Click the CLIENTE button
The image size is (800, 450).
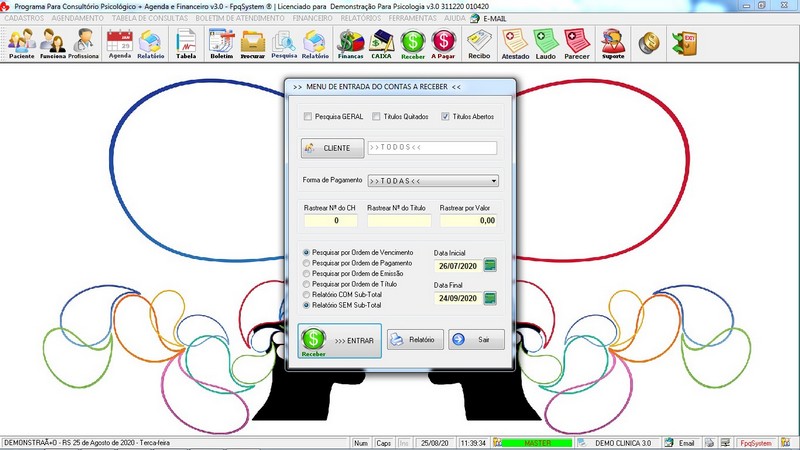tap(332, 148)
